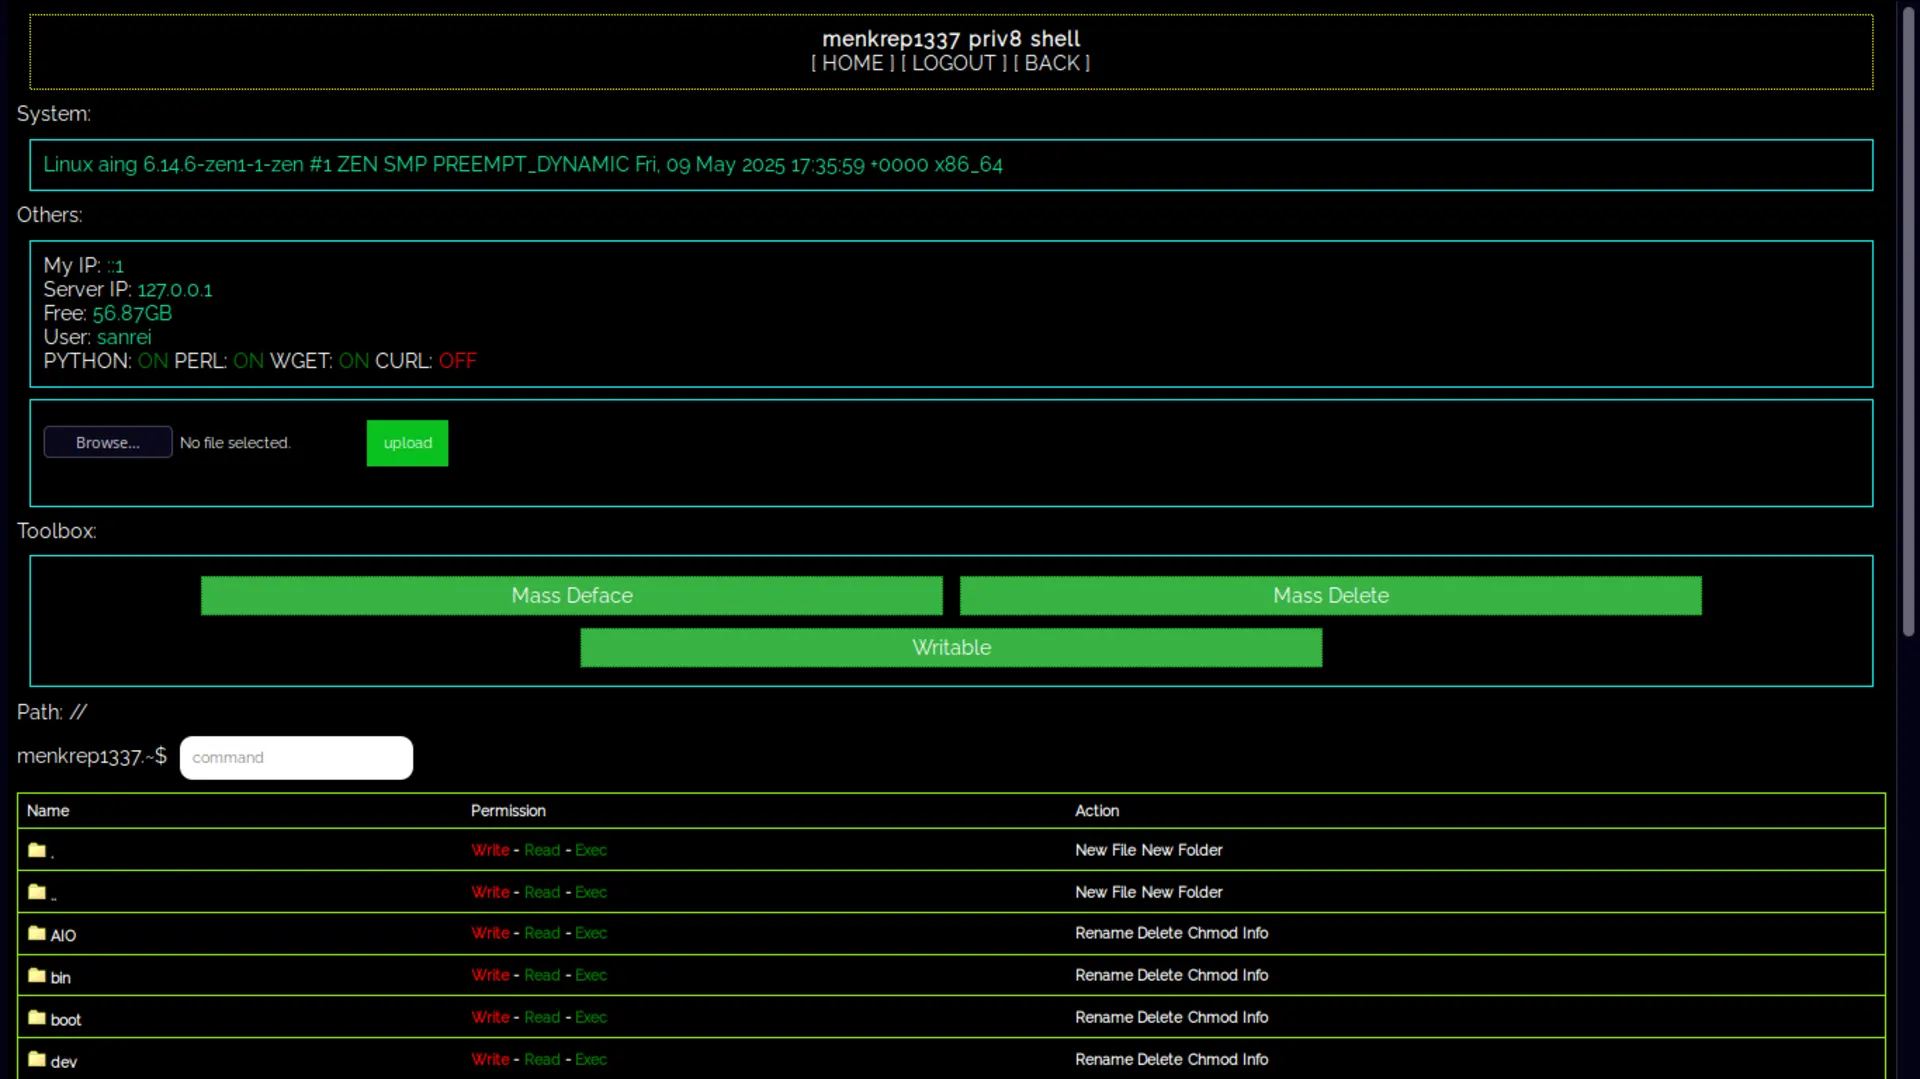Select the Linux kernel system information line
Viewport: 1920px width, 1079px height.
click(523, 165)
